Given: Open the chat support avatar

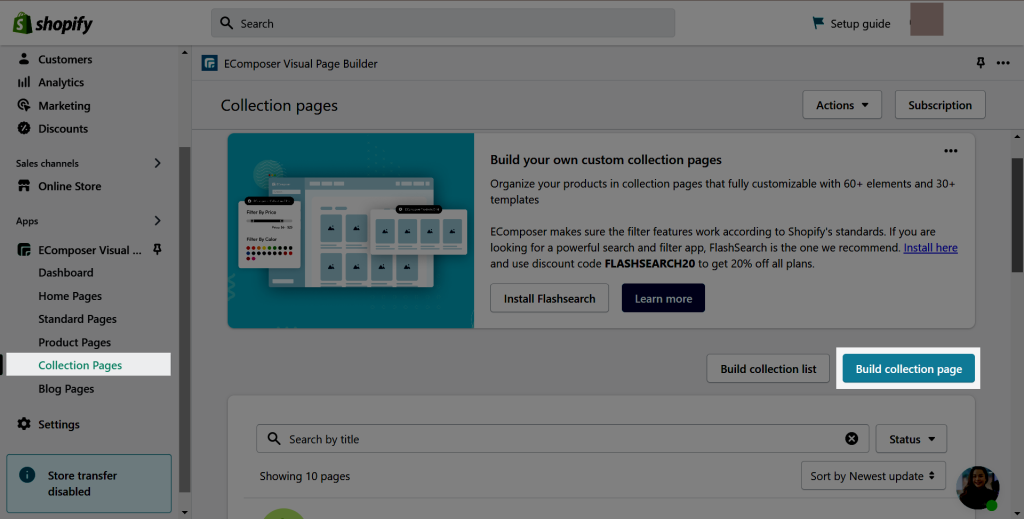Looking at the screenshot, I should point(978,488).
